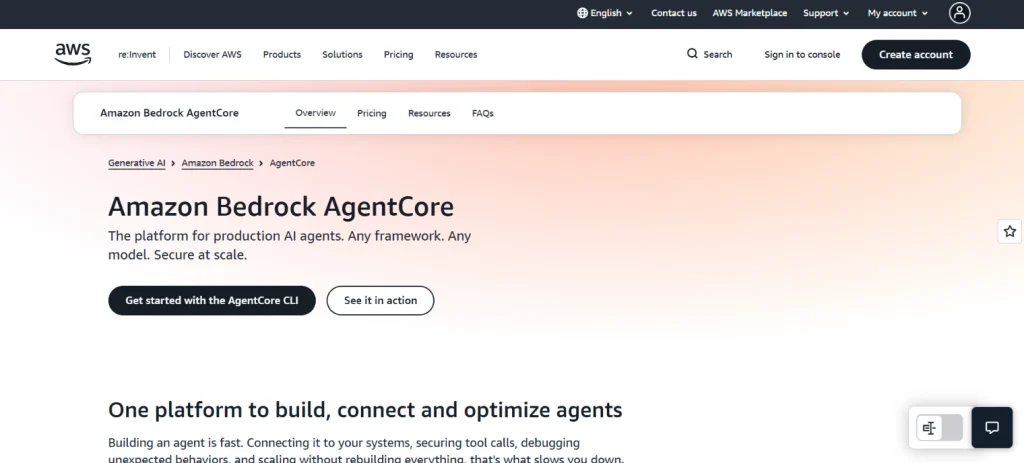Click the search magnifier icon
The width and height of the screenshot is (1024, 463).
[692, 54]
